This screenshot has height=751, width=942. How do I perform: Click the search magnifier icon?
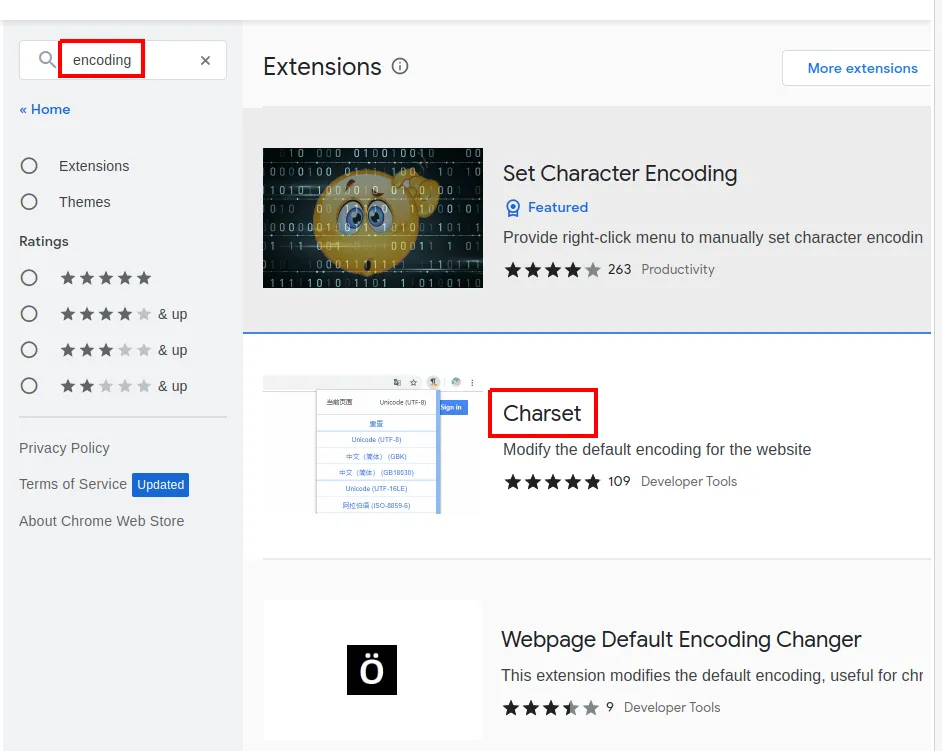point(47,59)
